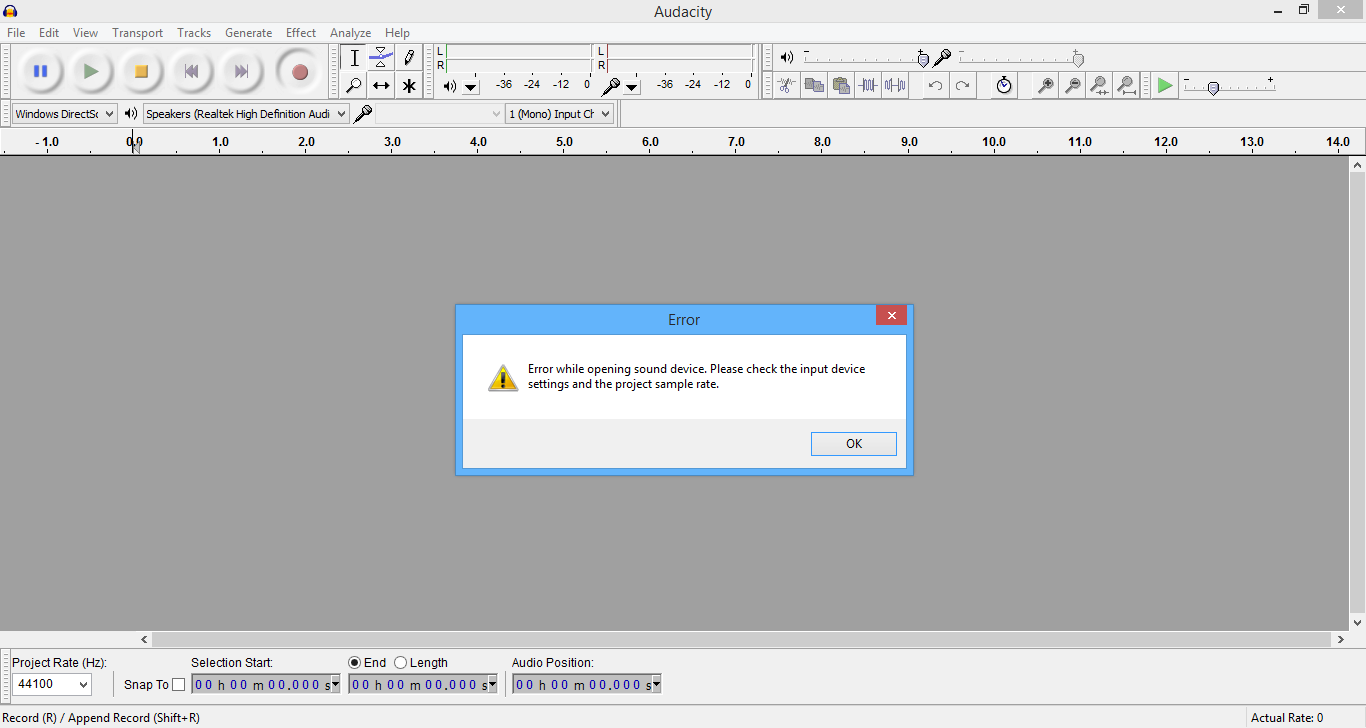Click the Pause transport button

pyautogui.click(x=40, y=71)
